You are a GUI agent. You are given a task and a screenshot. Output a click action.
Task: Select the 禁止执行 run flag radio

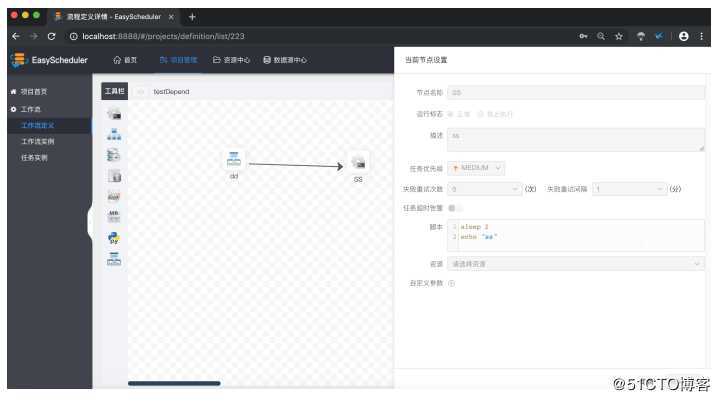(481, 114)
